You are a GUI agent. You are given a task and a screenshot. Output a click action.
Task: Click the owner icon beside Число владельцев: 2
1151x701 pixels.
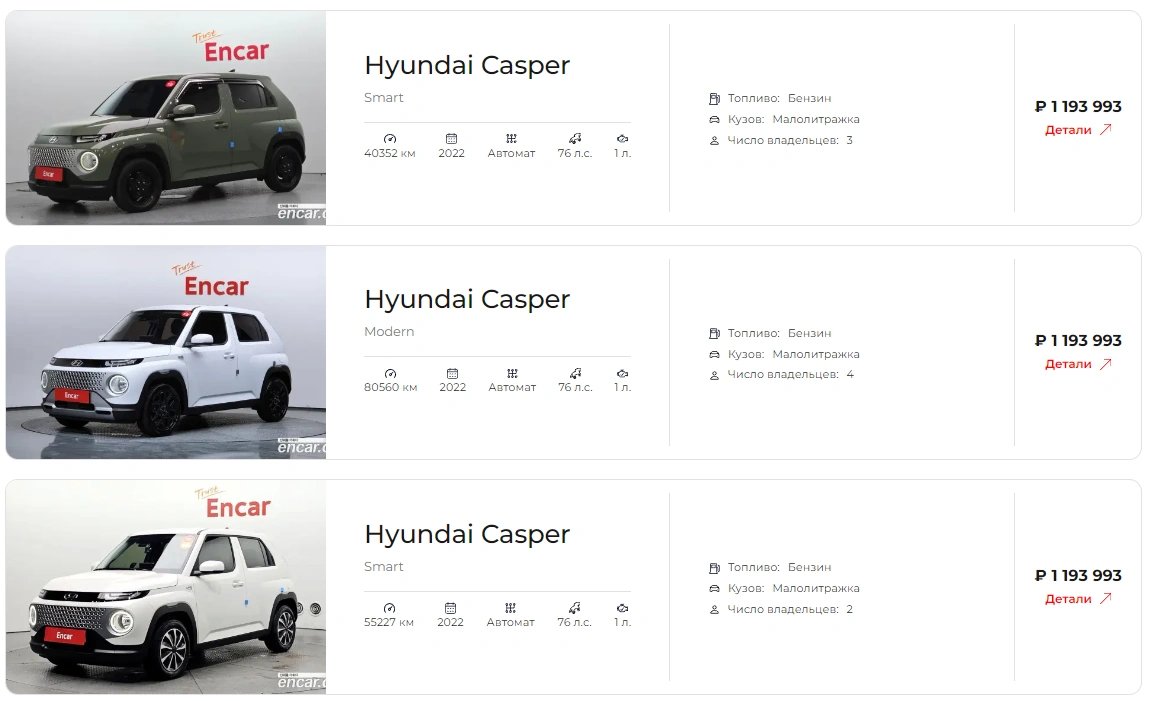click(714, 609)
